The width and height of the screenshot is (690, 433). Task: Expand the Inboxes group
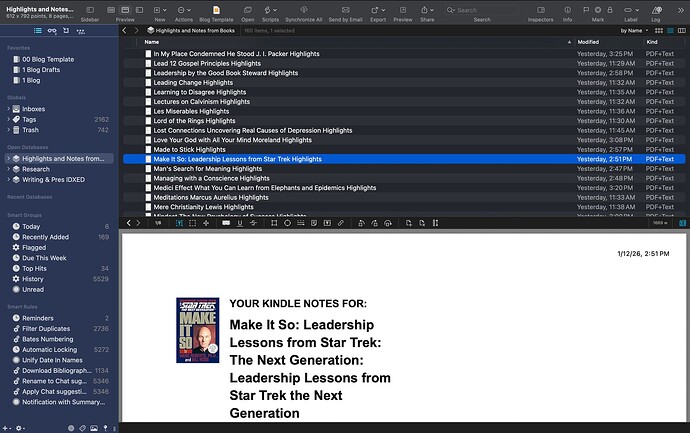(9, 108)
